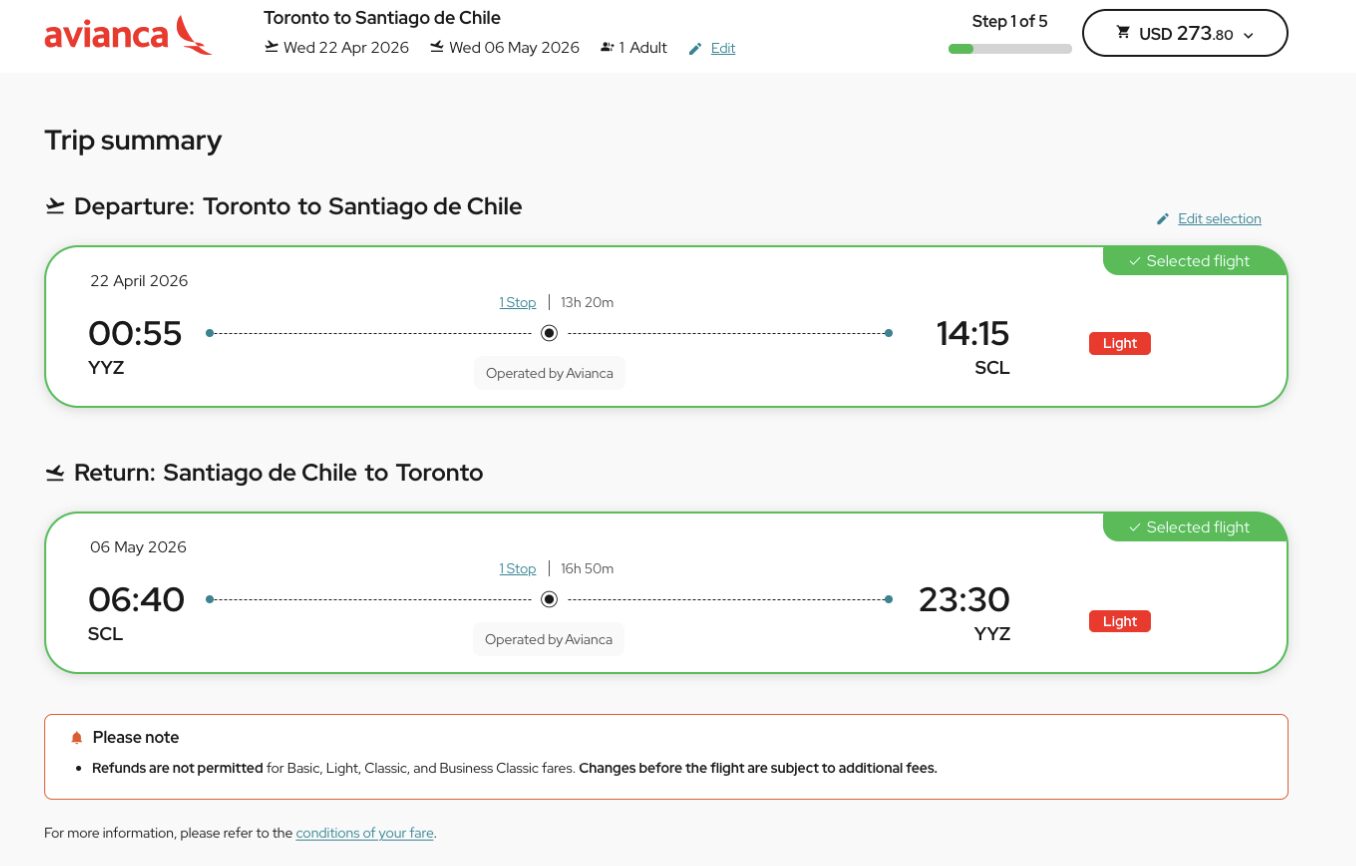This screenshot has height=866, width=1356.
Task: Click the departure Selected flight tag
Action: [x=1189, y=261]
